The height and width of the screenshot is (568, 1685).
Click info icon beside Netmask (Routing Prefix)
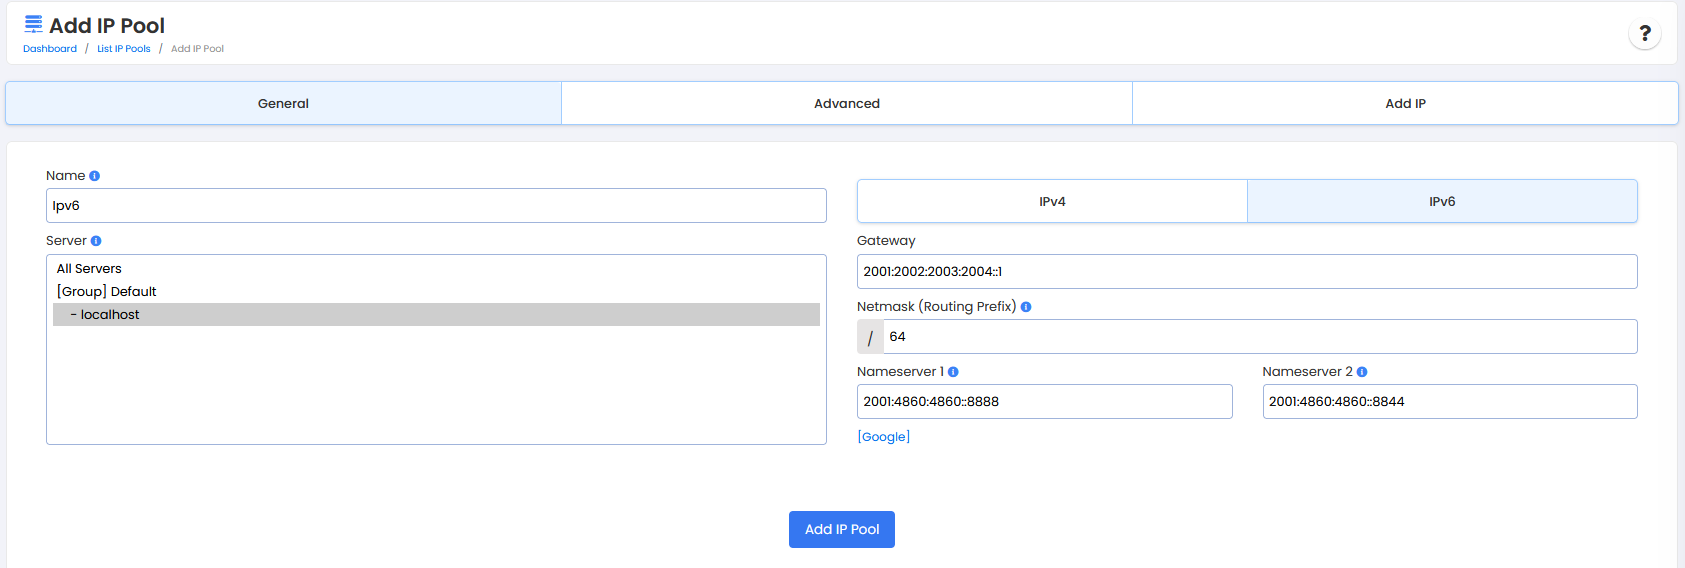pyautogui.click(x=1026, y=307)
